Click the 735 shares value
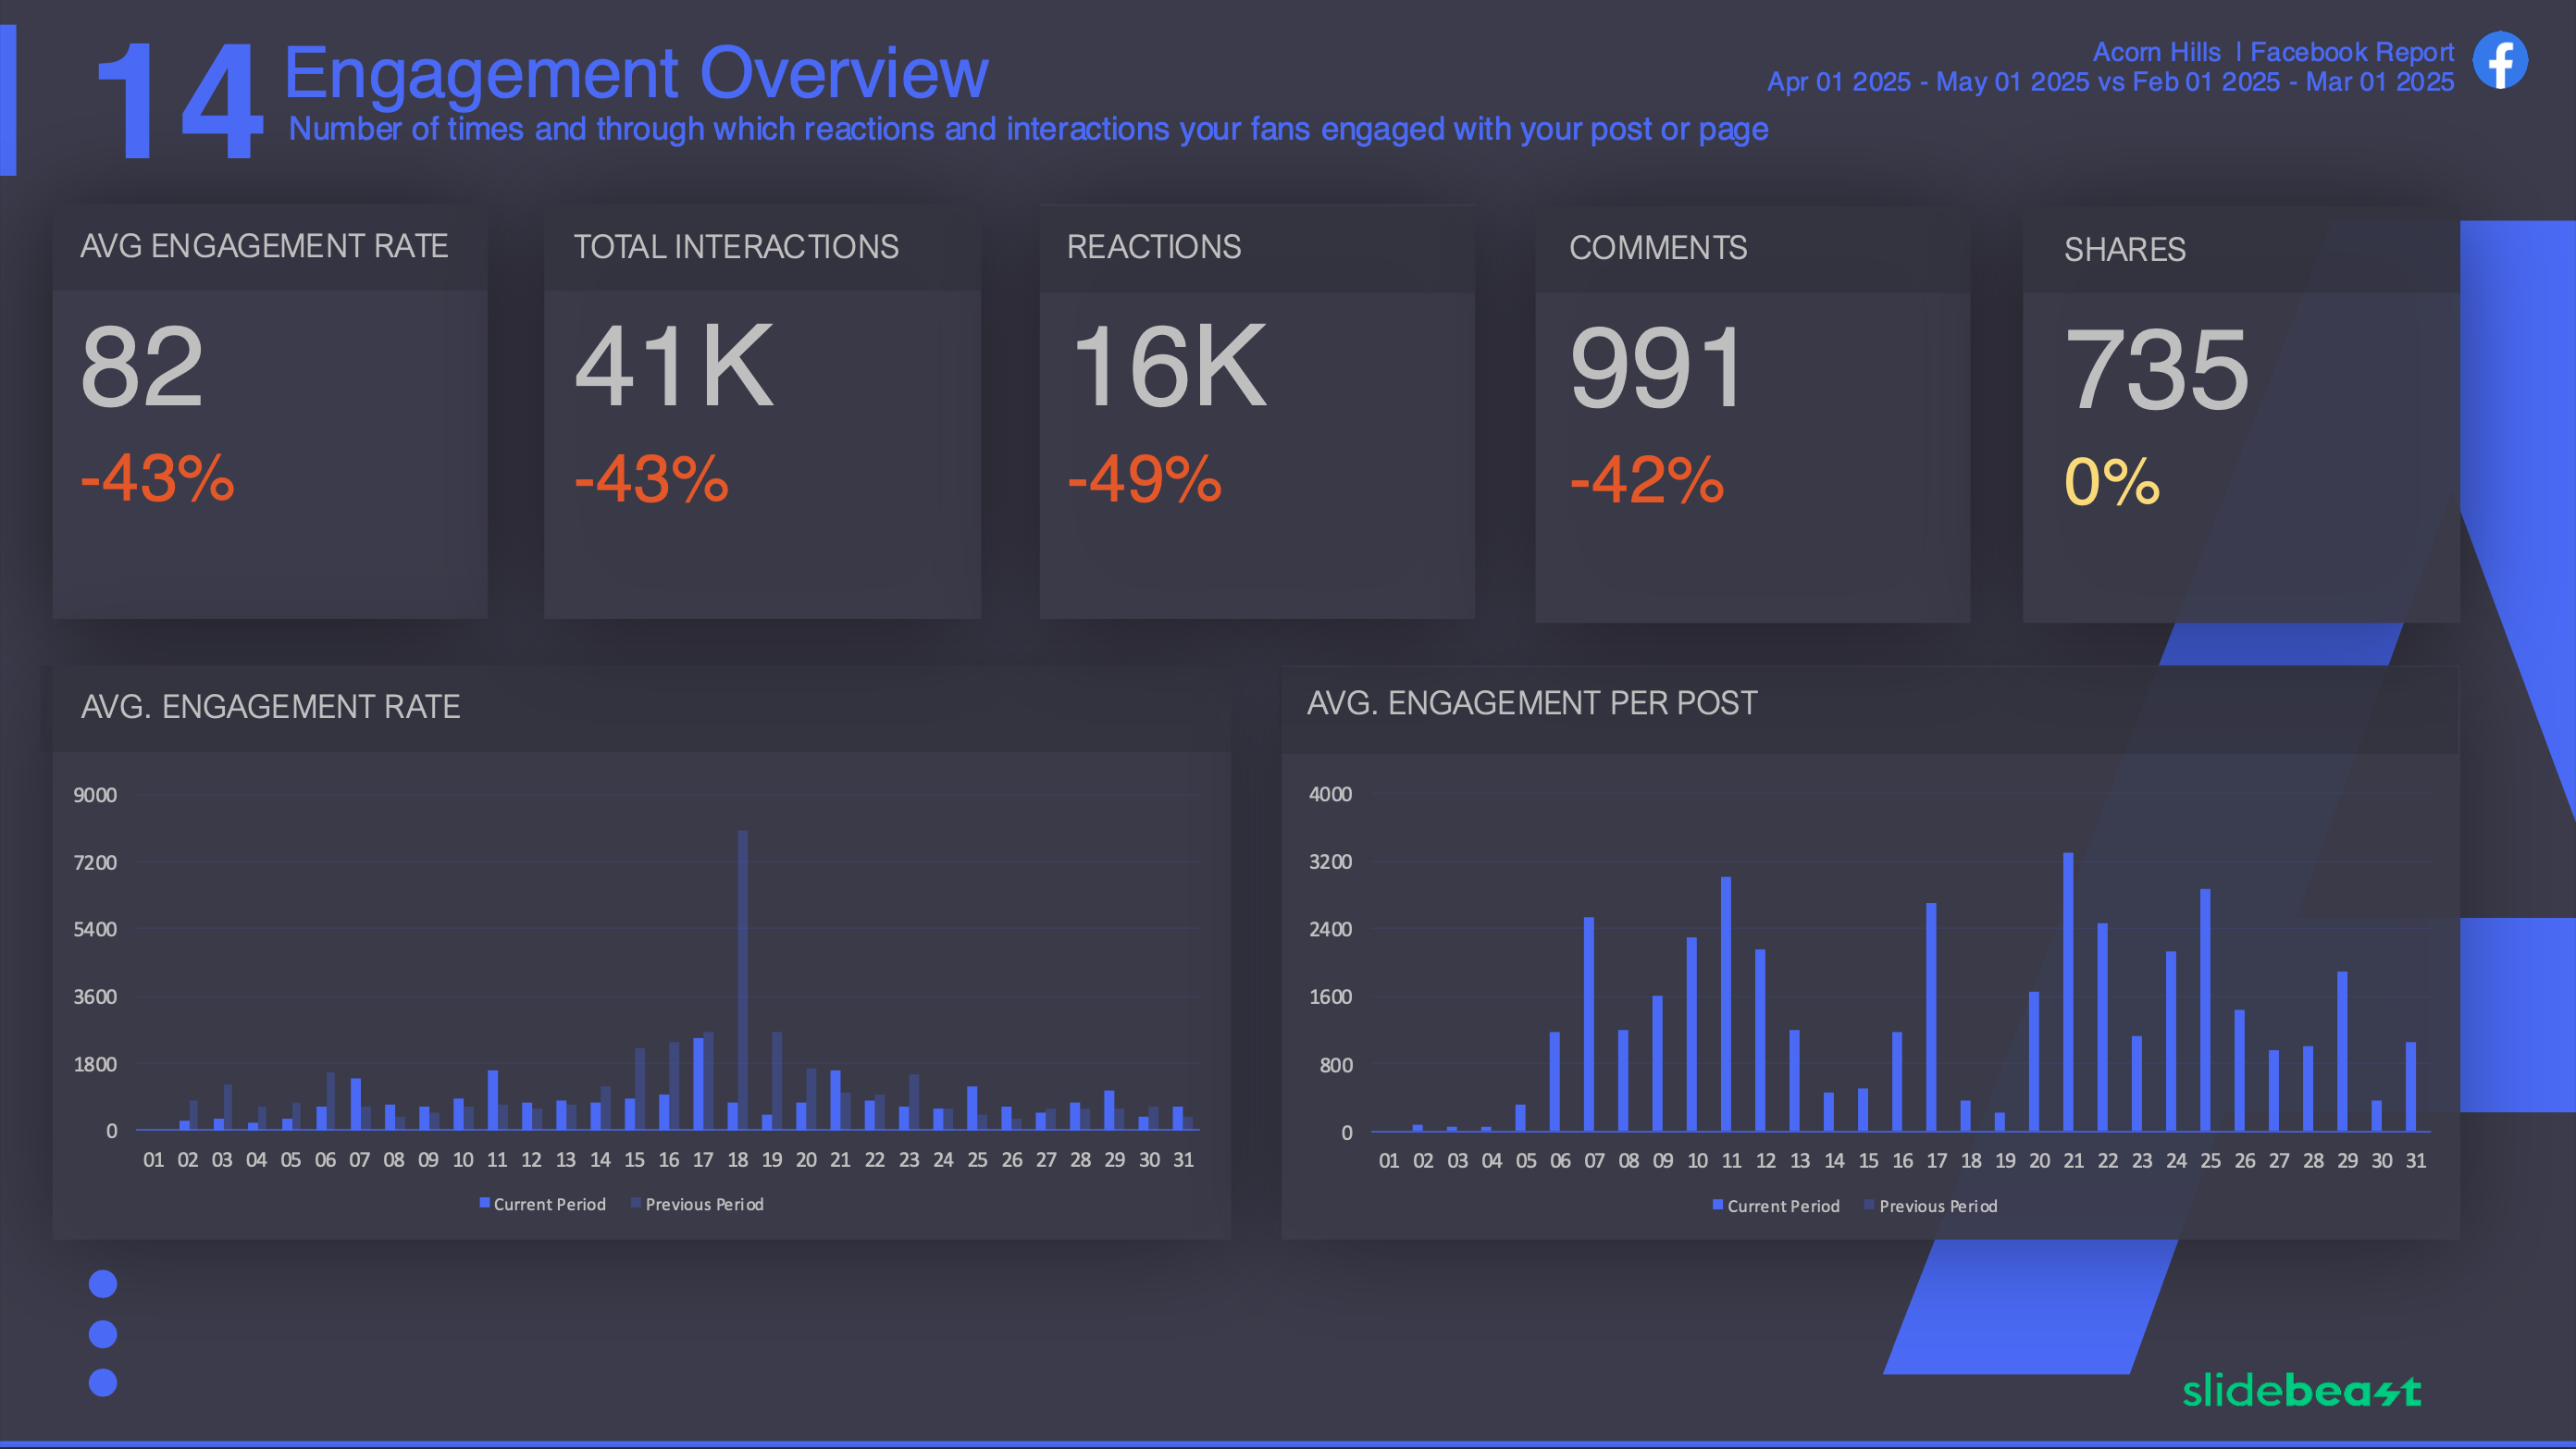Image resolution: width=2576 pixels, height=1449 pixels. (2157, 370)
